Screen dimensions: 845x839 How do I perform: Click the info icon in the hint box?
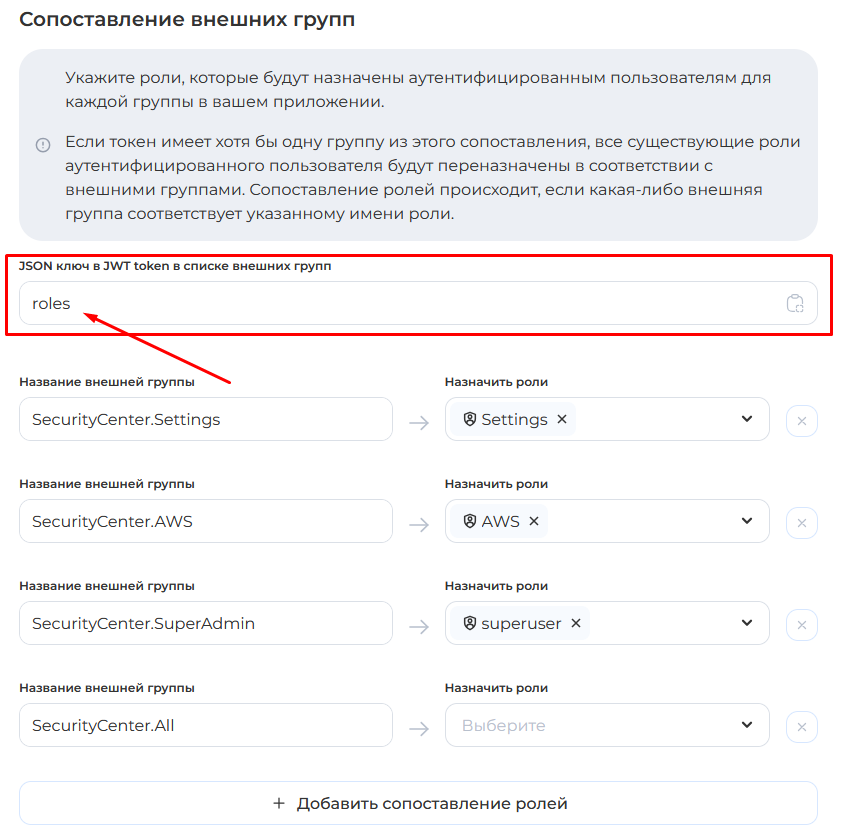(x=43, y=145)
